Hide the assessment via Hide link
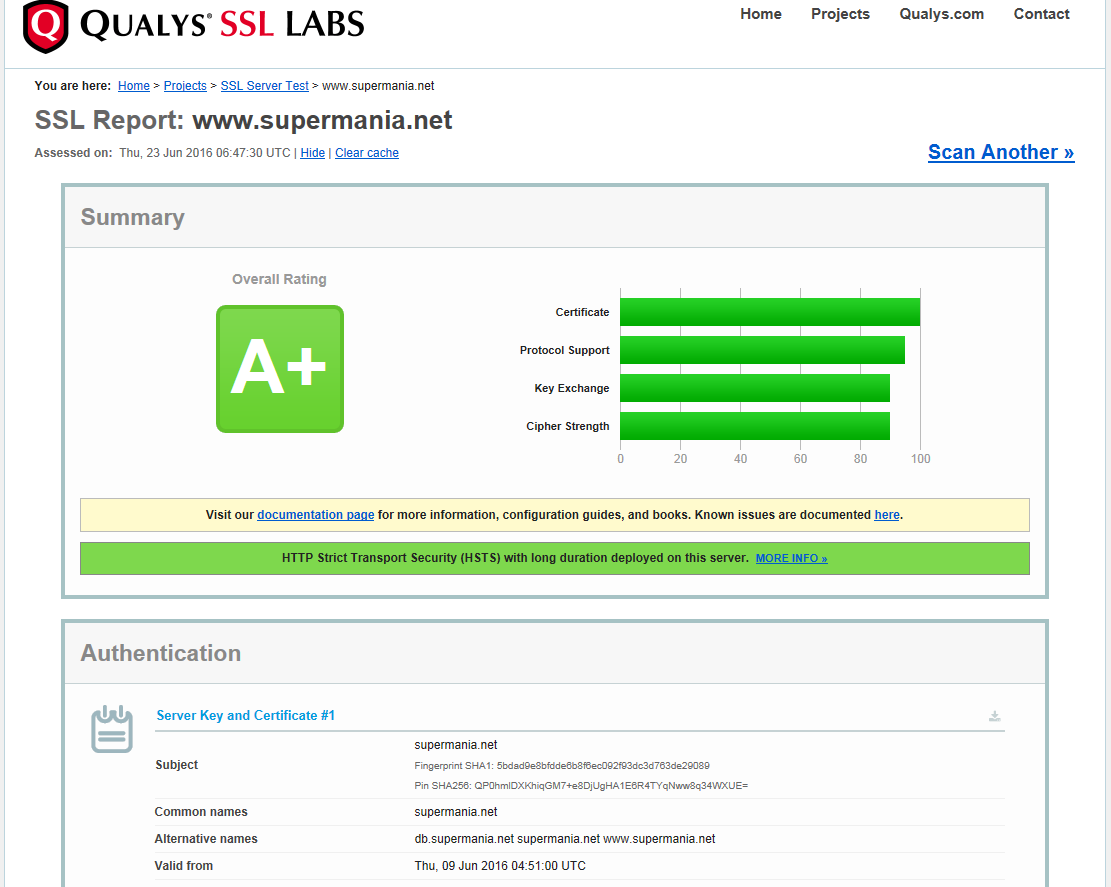 (x=312, y=153)
